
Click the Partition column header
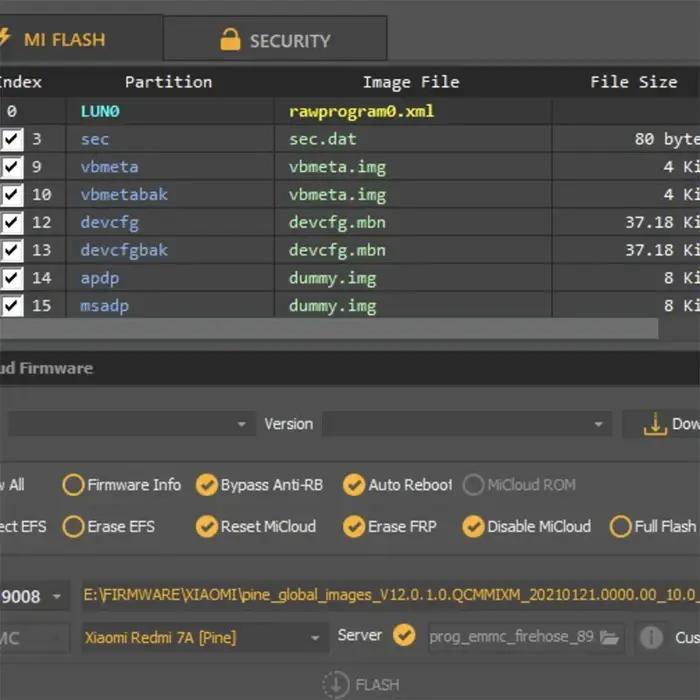(x=169, y=82)
